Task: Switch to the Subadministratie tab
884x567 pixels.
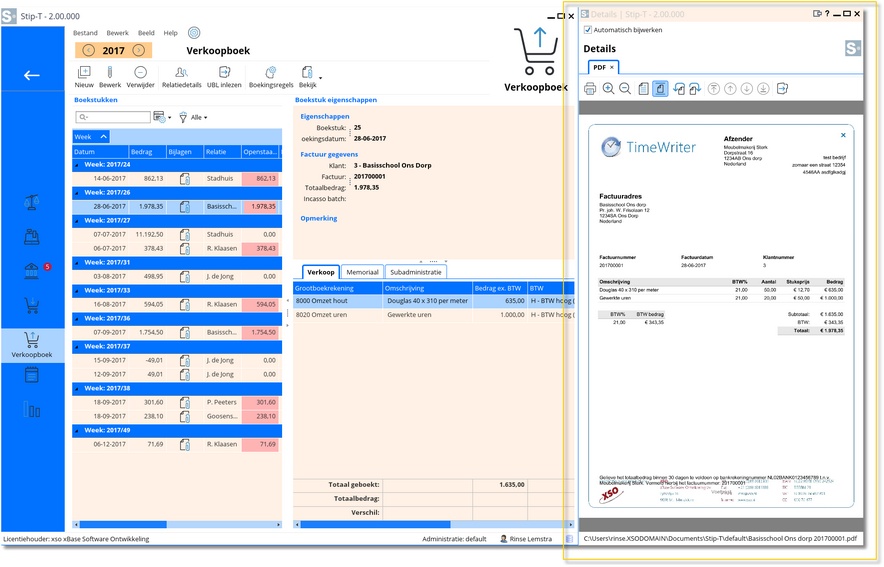Action: tap(416, 272)
